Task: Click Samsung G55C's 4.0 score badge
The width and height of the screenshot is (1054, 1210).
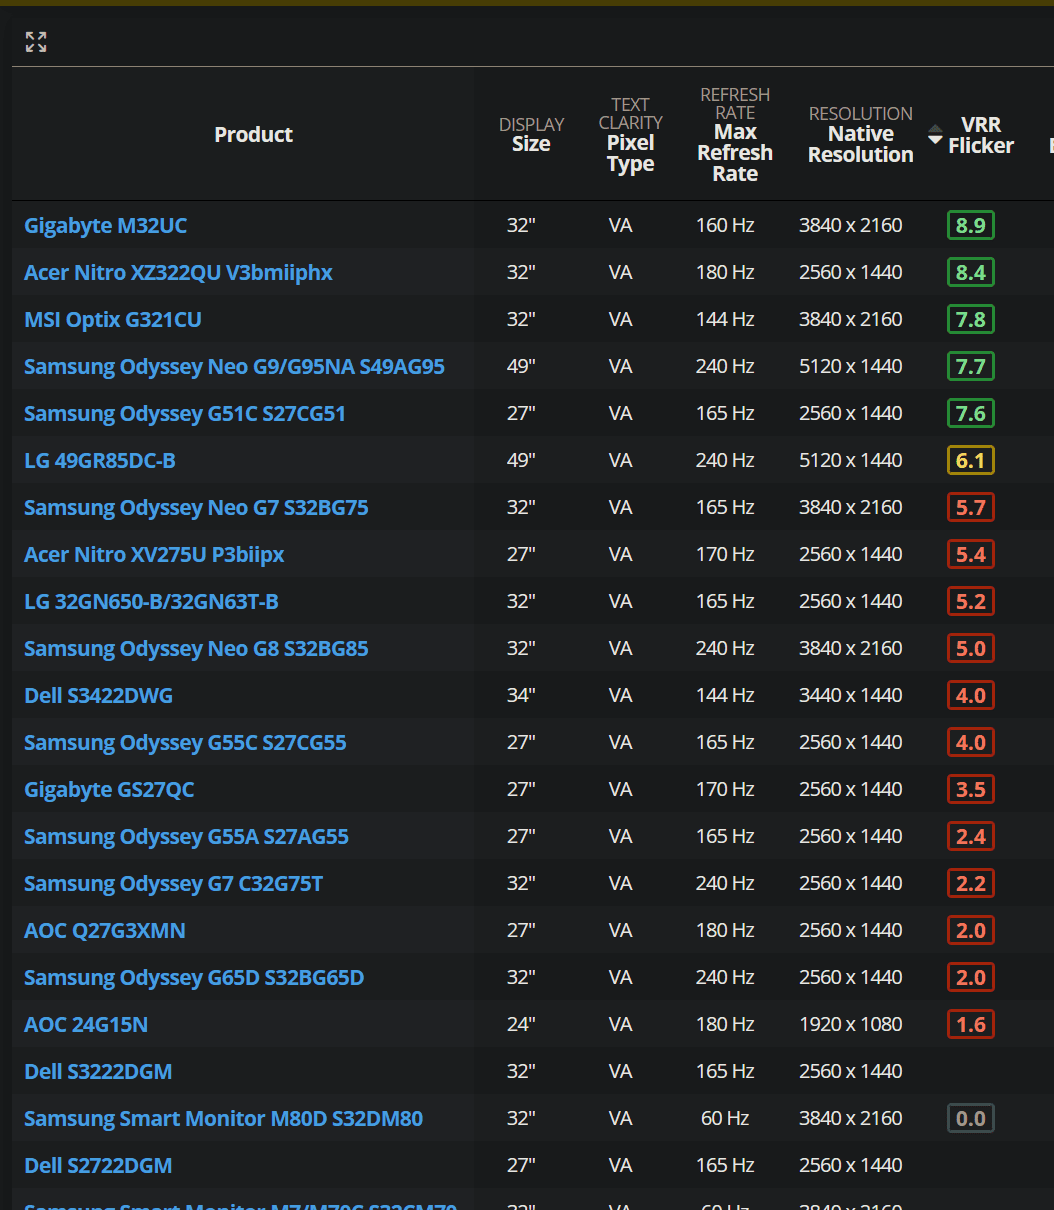Action: [971, 742]
